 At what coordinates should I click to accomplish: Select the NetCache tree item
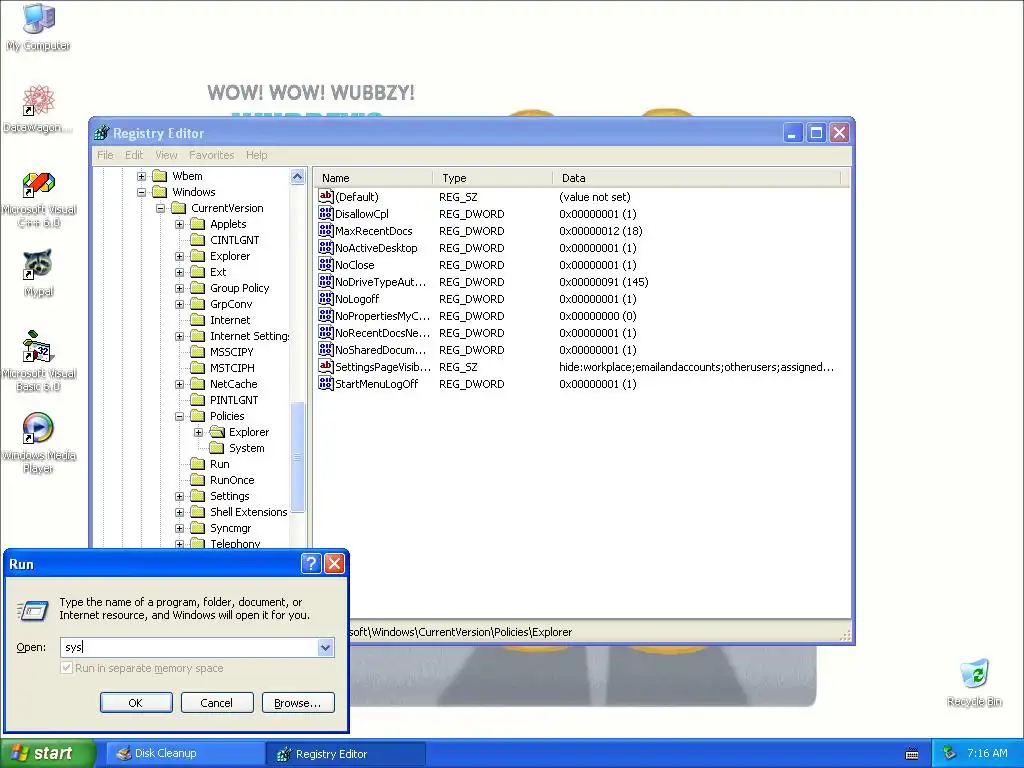point(233,384)
